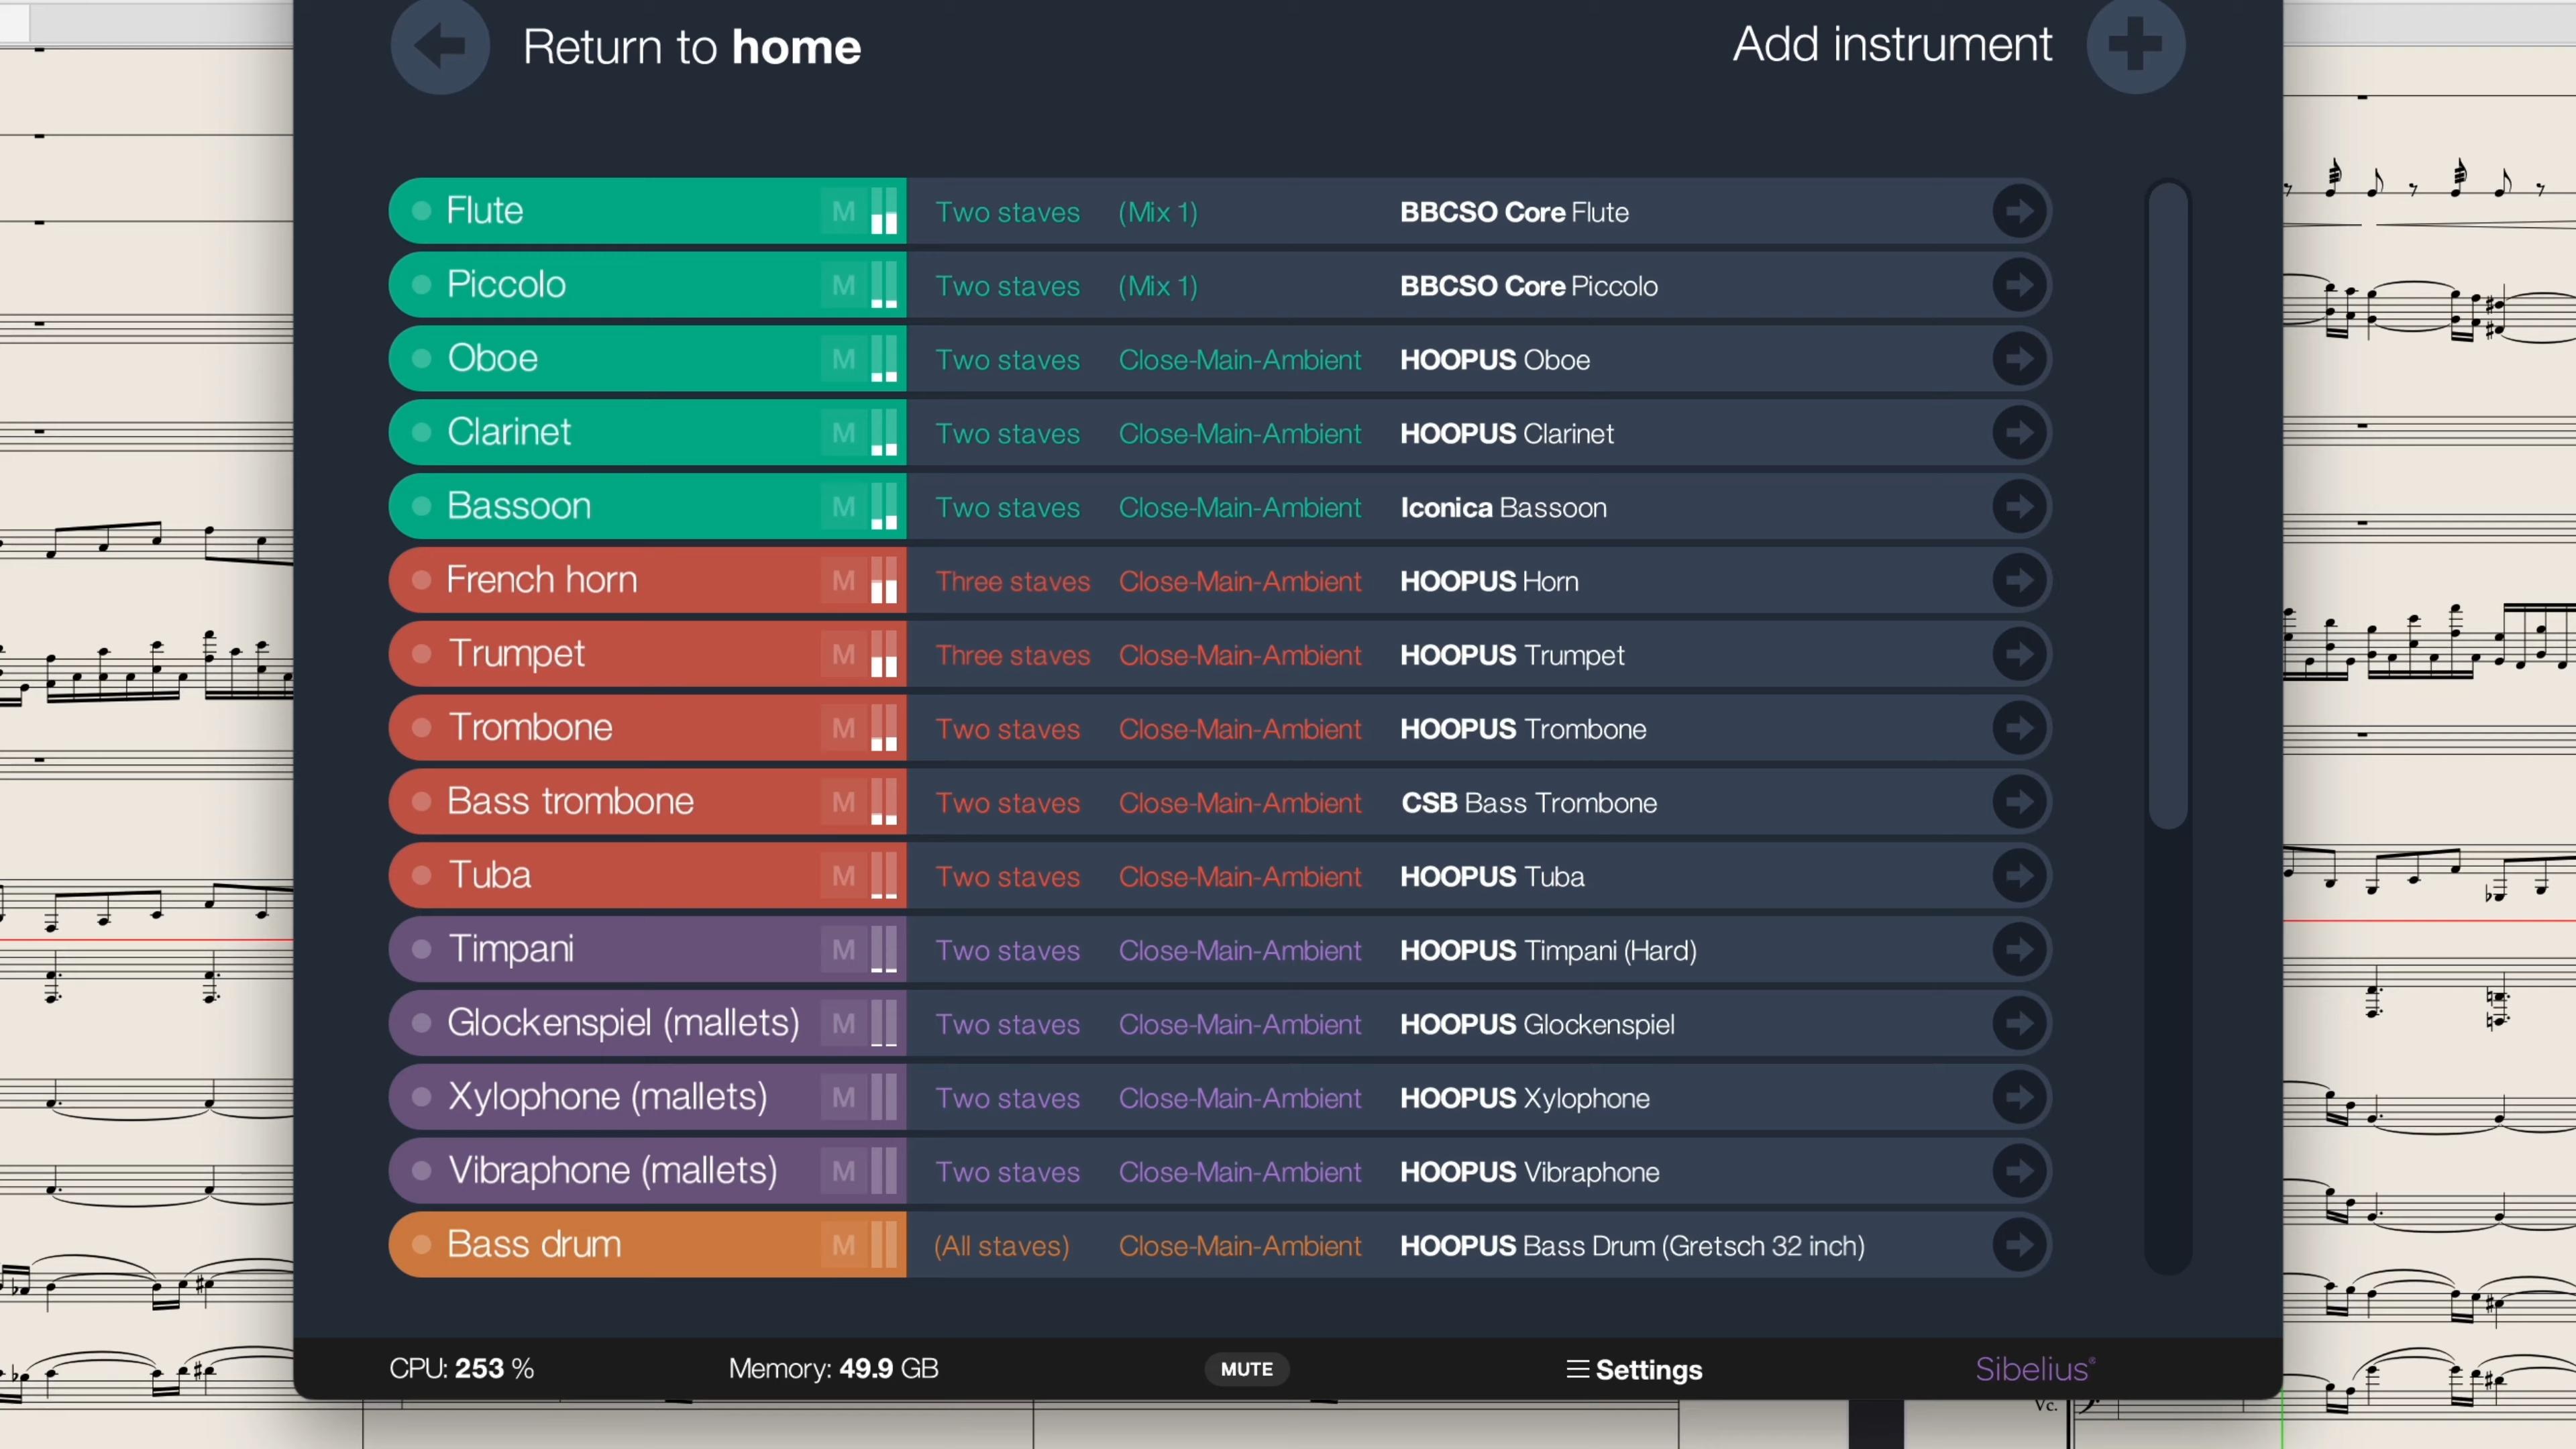Click the instrument list scrollbar thumb
Screen dimensions: 2576x1449
coord(2167,505)
